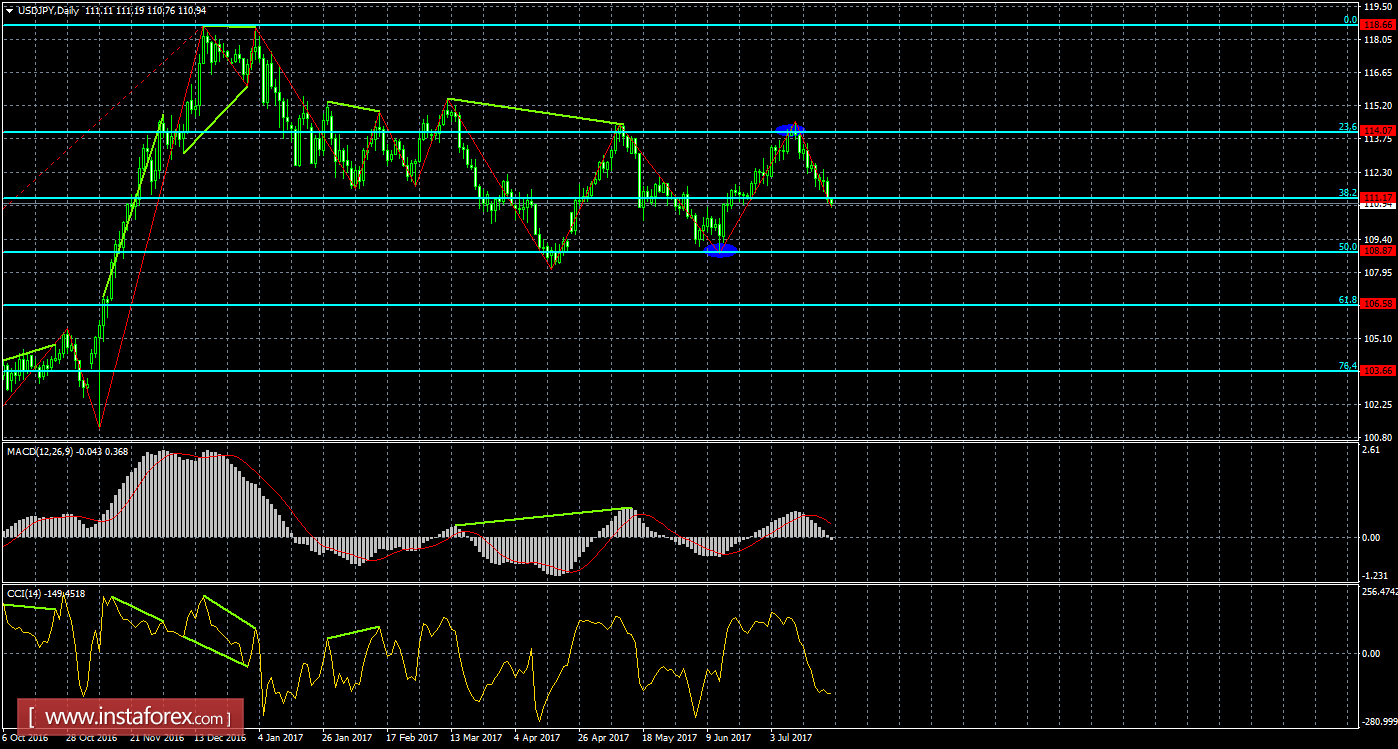
Task: Click the 4 Jan 2017 date on time axis
Action: click(281, 738)
